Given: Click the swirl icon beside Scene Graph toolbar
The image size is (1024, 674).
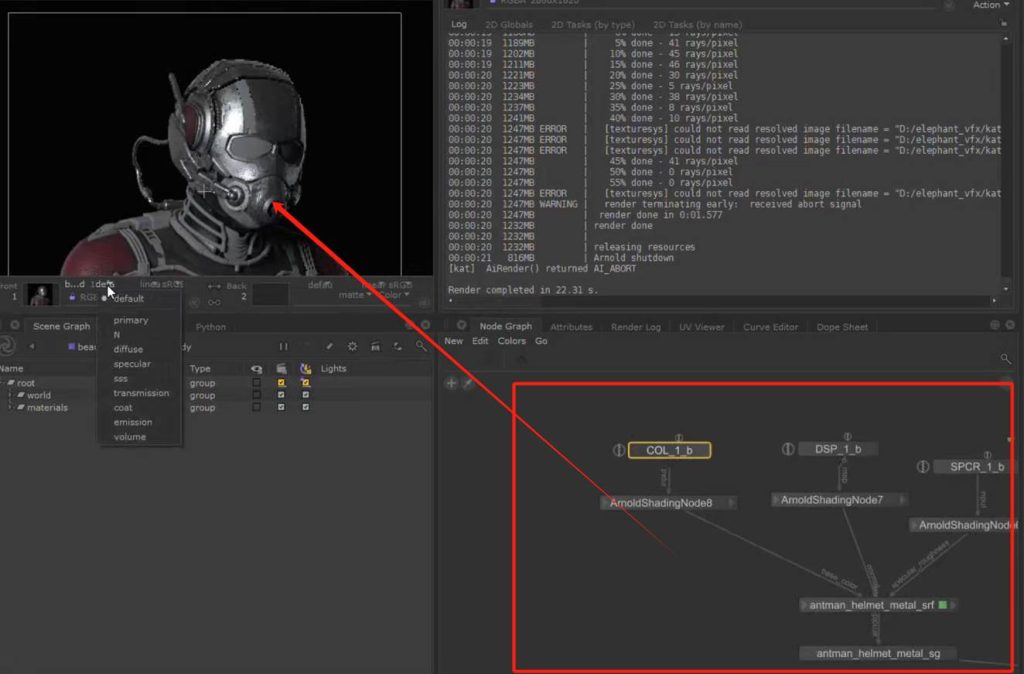Looking at the screenshot, I should tap(8, 346).
